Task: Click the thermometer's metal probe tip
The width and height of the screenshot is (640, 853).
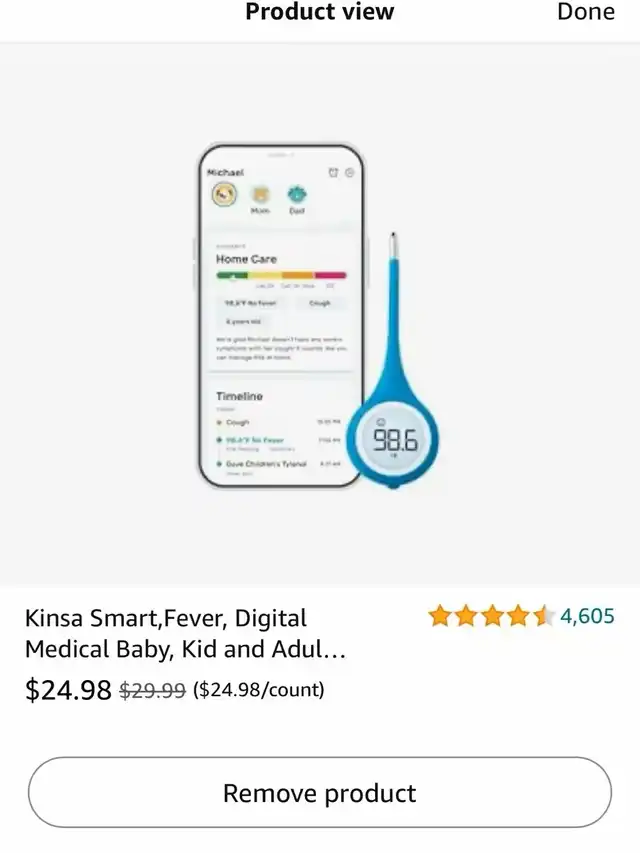Action: [393, 246]
